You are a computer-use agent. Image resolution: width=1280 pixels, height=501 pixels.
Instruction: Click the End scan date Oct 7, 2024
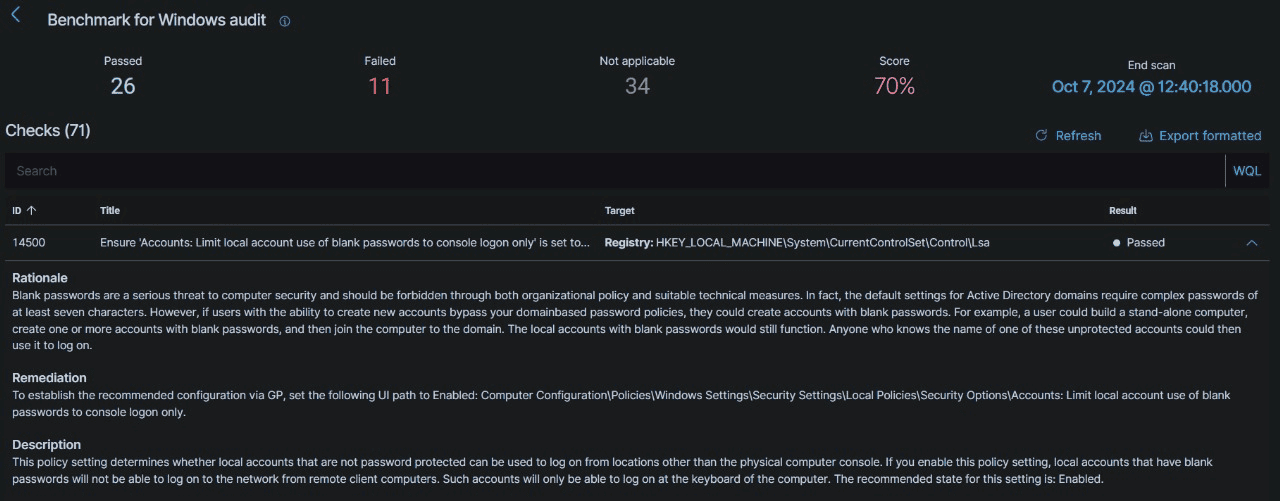click(x=1151, y=87)
